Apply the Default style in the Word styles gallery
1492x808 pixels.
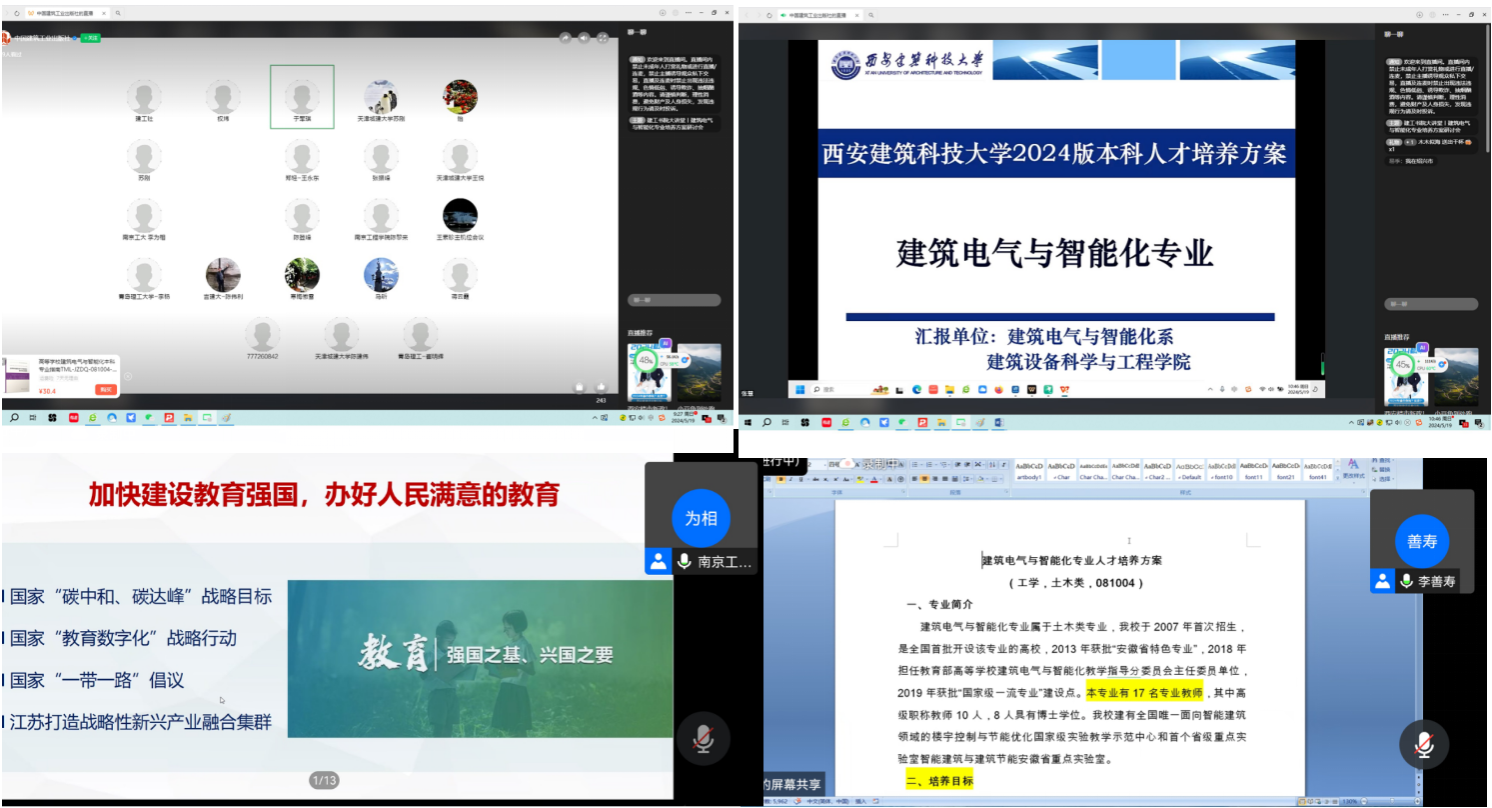[x=1189, y=470]
